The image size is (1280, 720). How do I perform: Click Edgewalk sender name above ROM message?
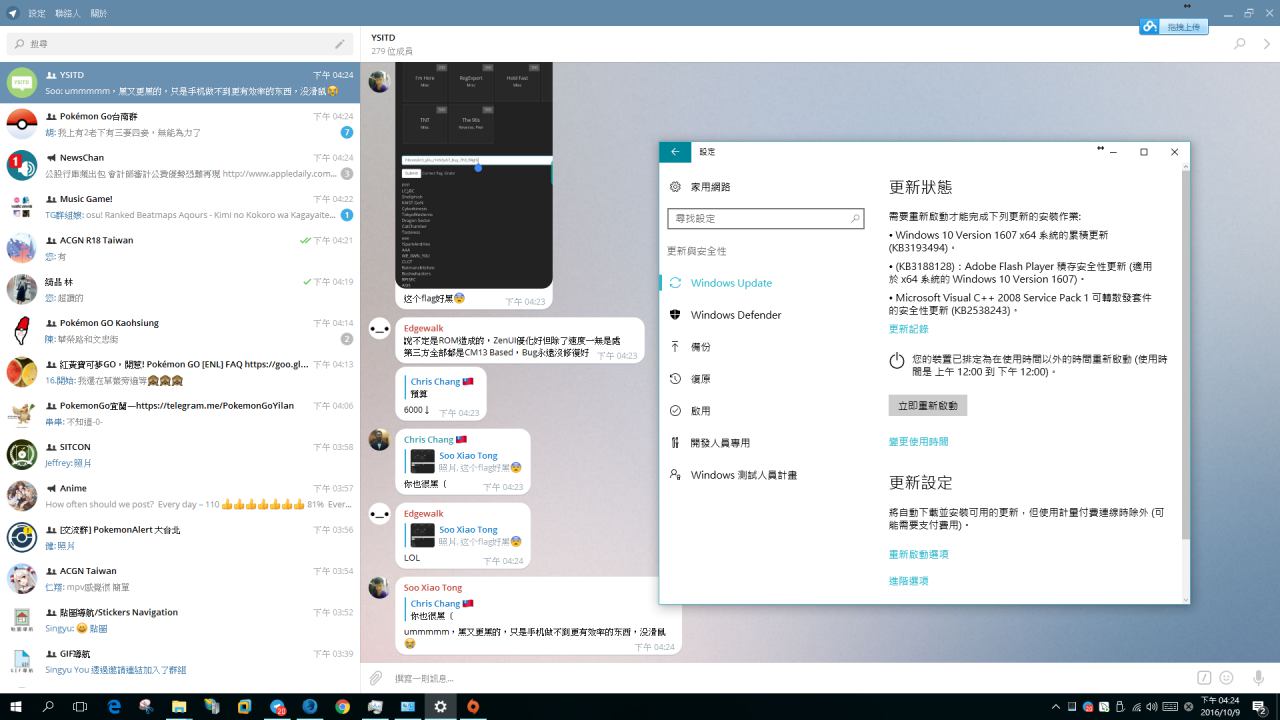(424, 328)
